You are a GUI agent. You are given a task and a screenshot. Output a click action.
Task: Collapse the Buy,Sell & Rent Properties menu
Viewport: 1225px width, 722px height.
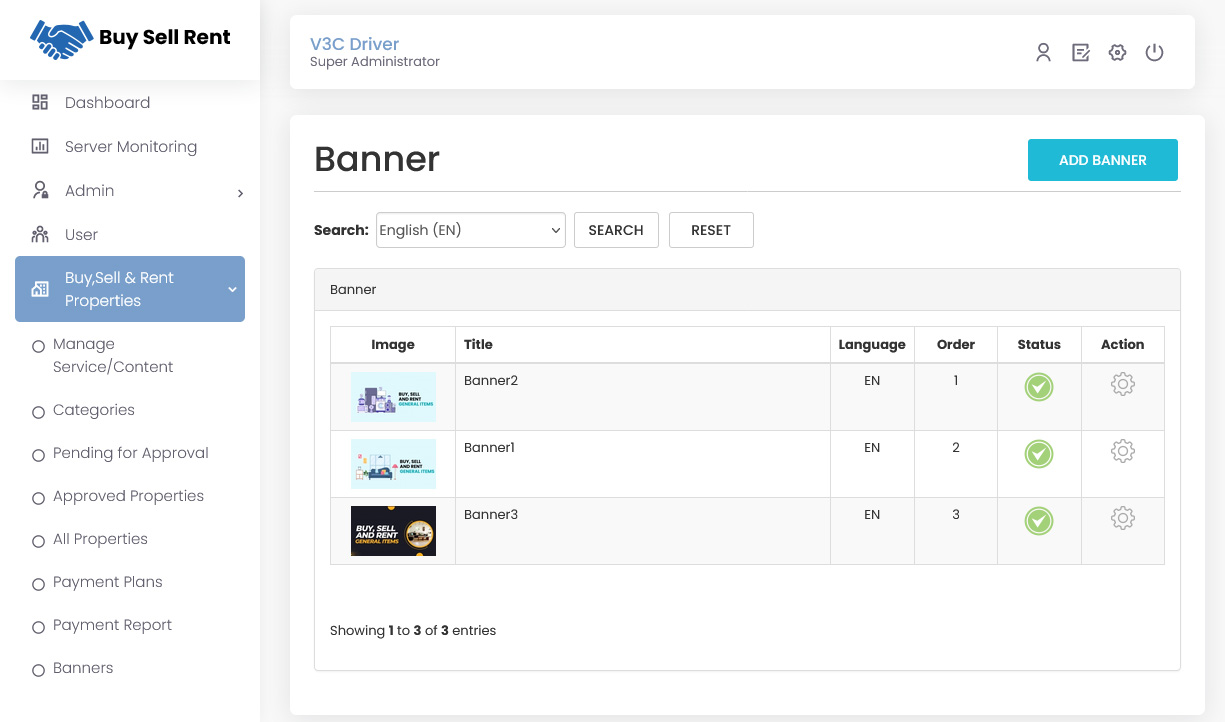click(130, 289)
